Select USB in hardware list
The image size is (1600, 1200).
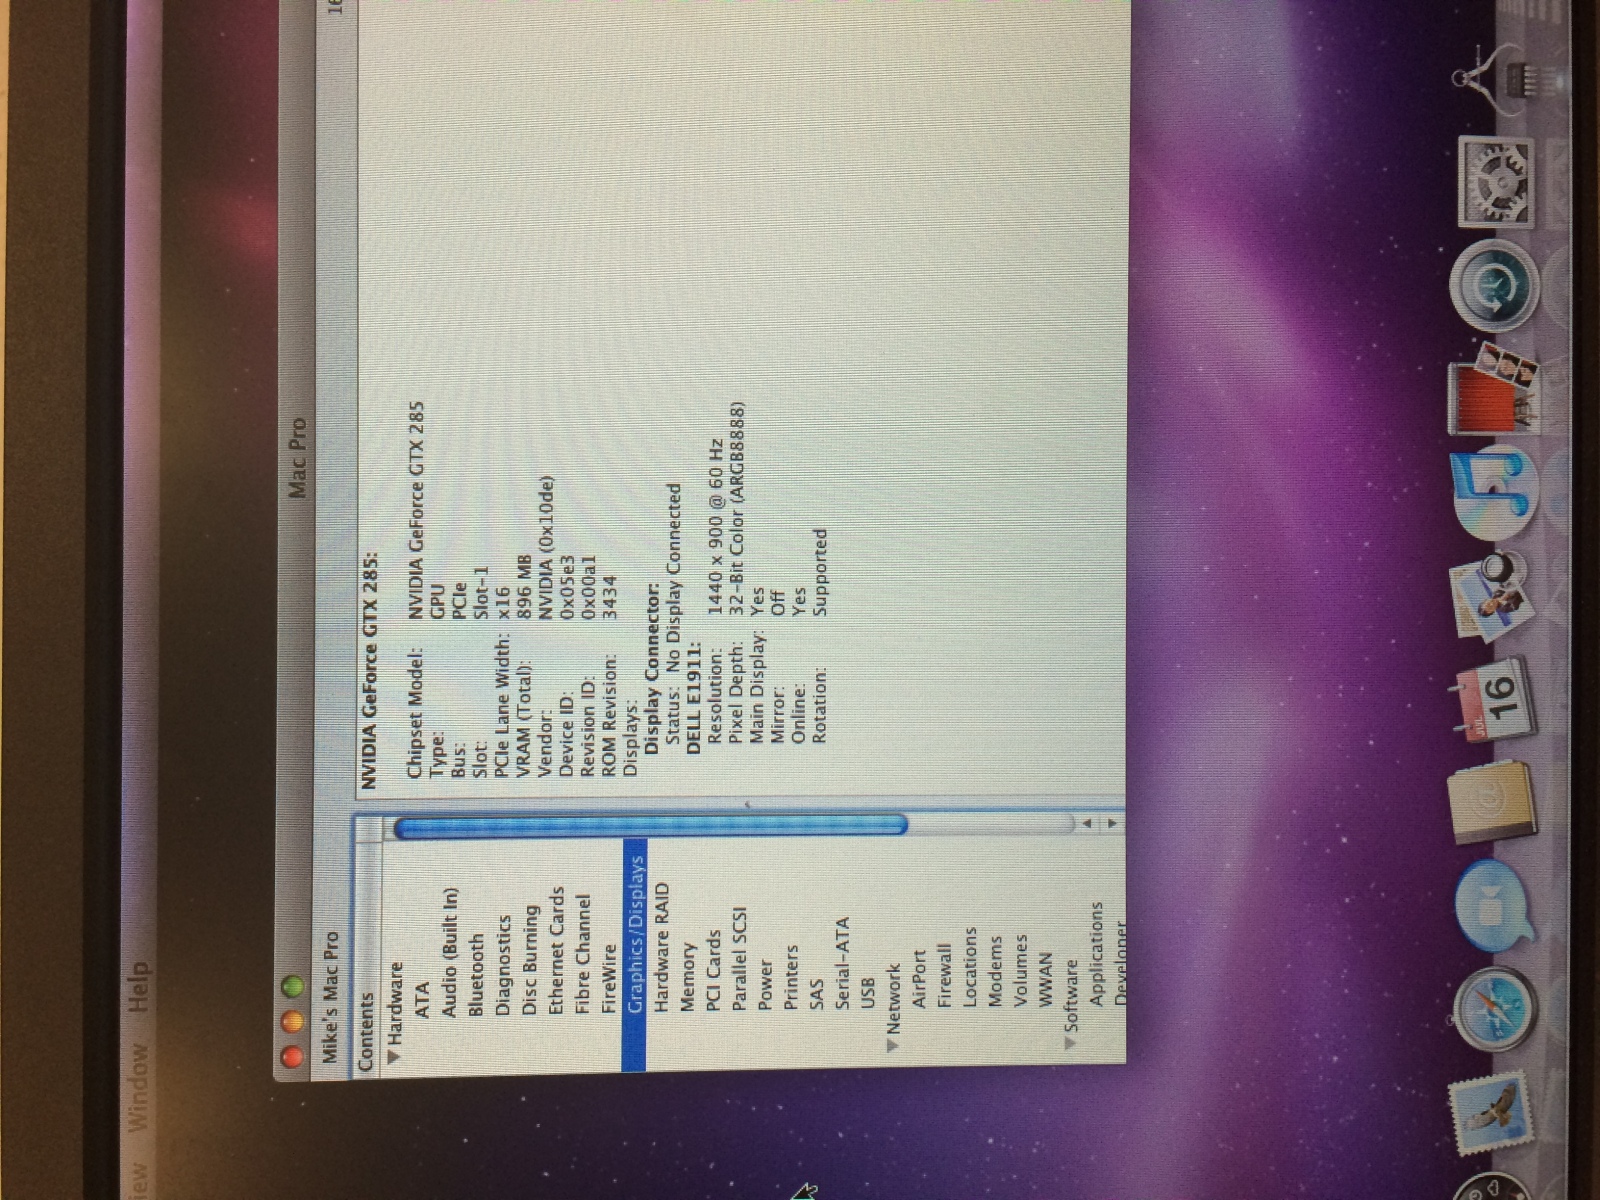pos(868,992)
